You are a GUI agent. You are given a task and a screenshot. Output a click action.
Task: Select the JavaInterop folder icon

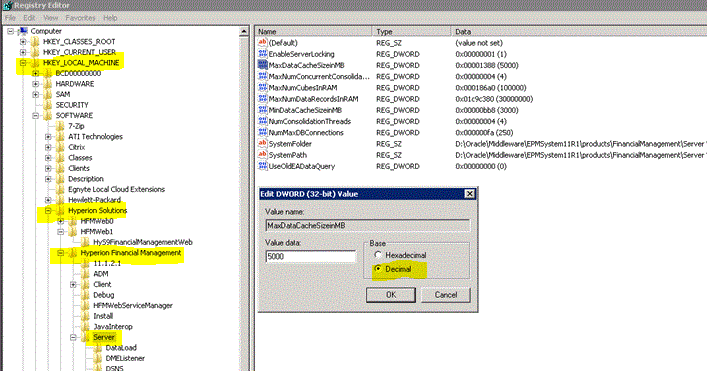(x=85, y=326)
